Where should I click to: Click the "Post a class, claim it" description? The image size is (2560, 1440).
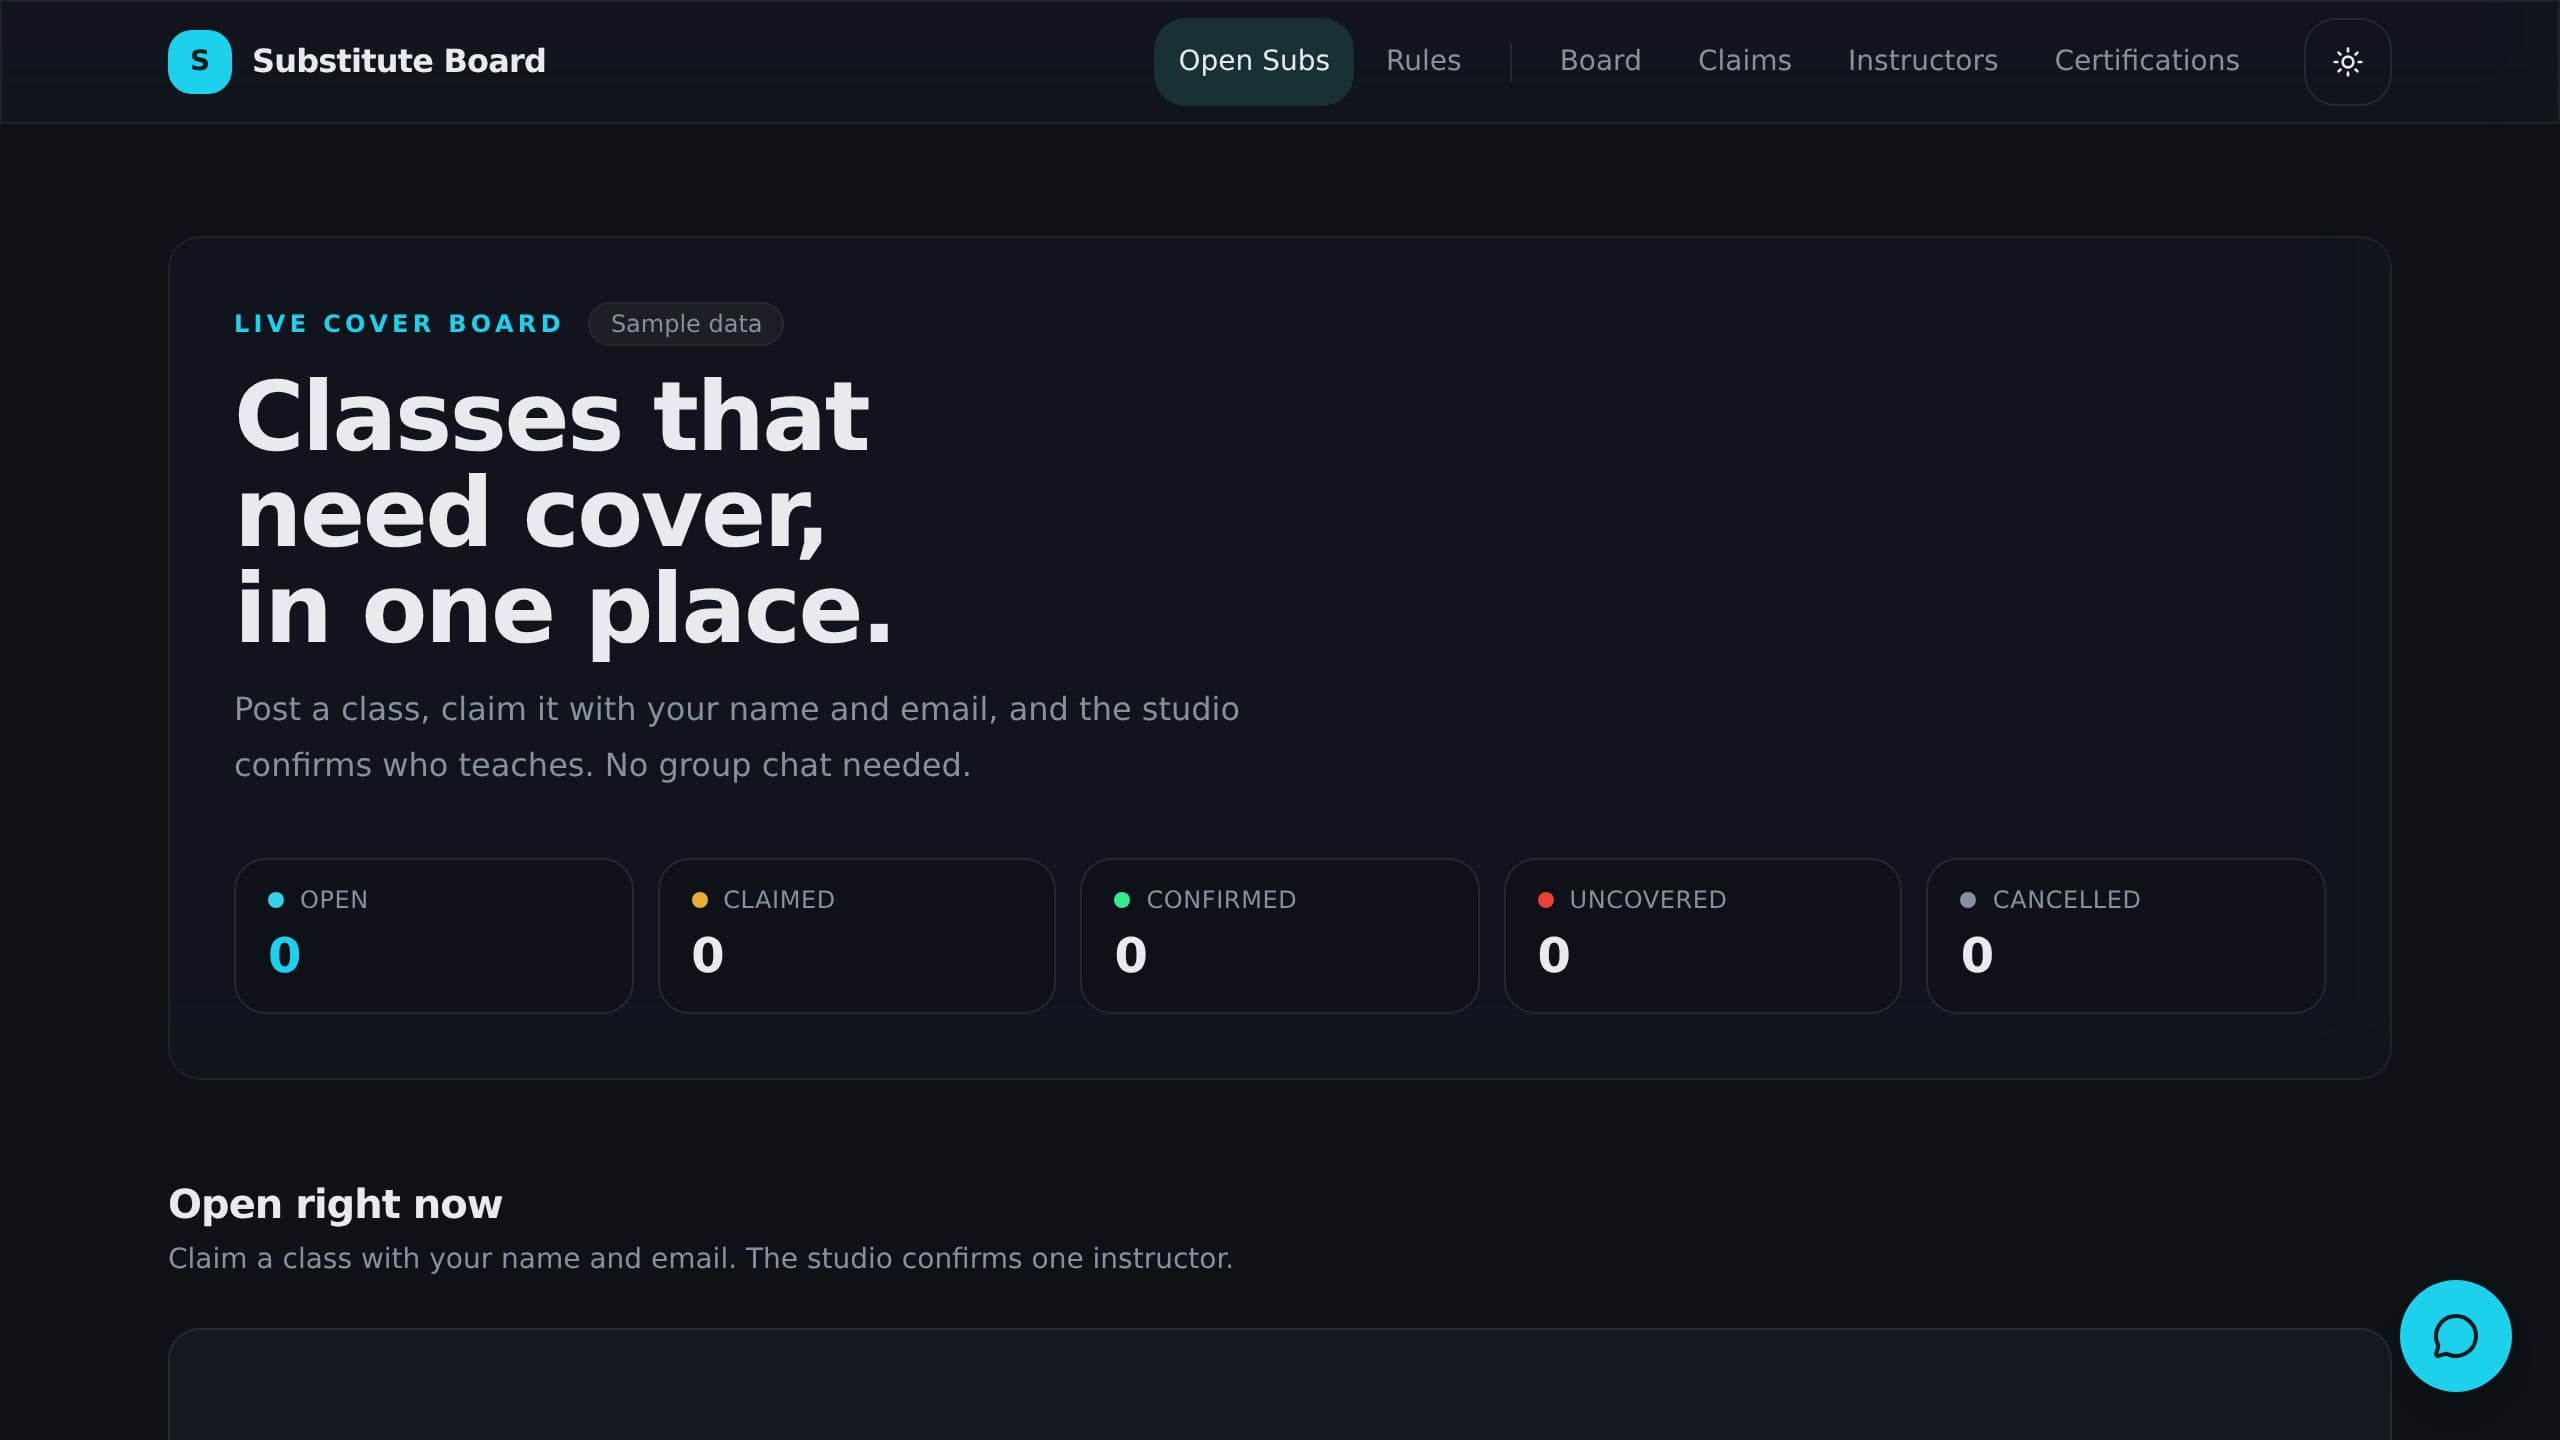[x=736, y=736]
